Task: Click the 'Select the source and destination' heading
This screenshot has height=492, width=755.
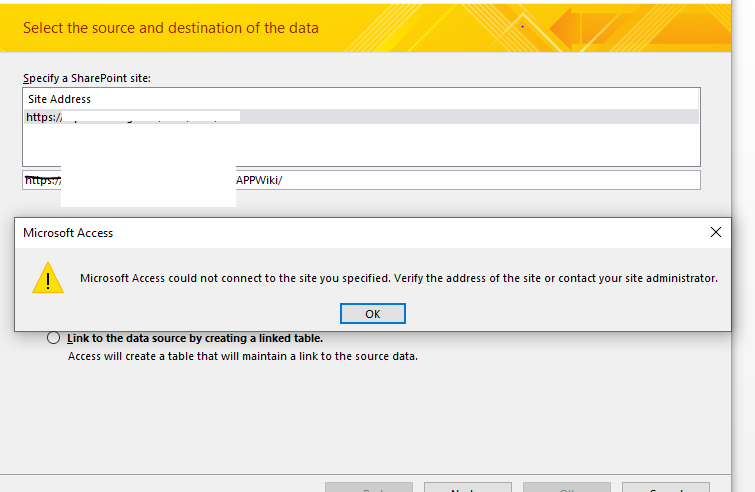Action: click(171, 28)
